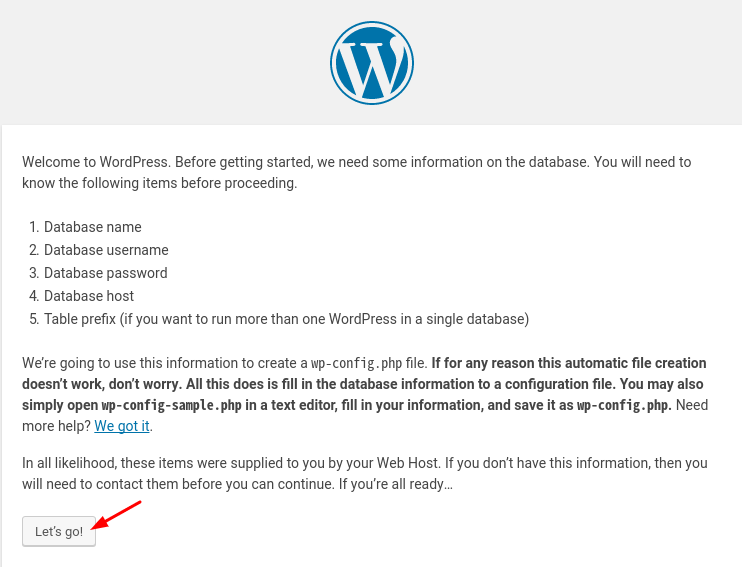Click the "know the following items before proceeding" line
Screen dimensions: 742x567
[159, 183]
